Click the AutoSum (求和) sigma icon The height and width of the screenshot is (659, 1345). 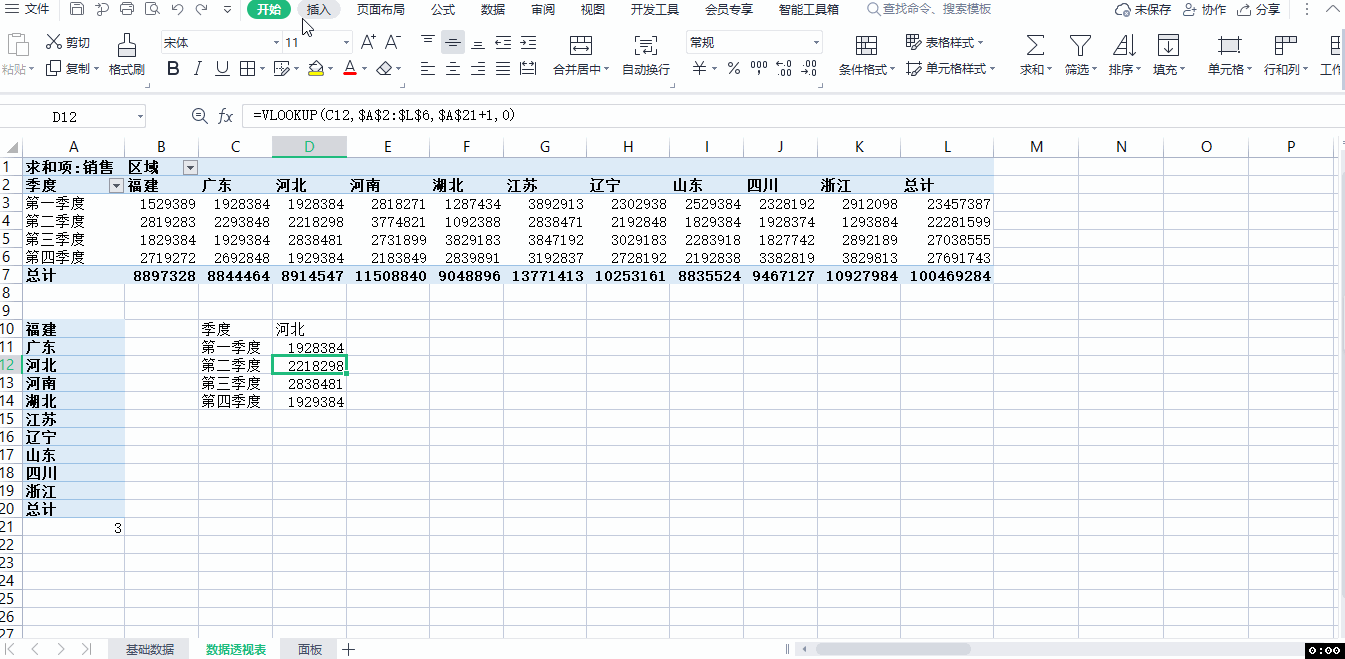[x=1035, y=45]
